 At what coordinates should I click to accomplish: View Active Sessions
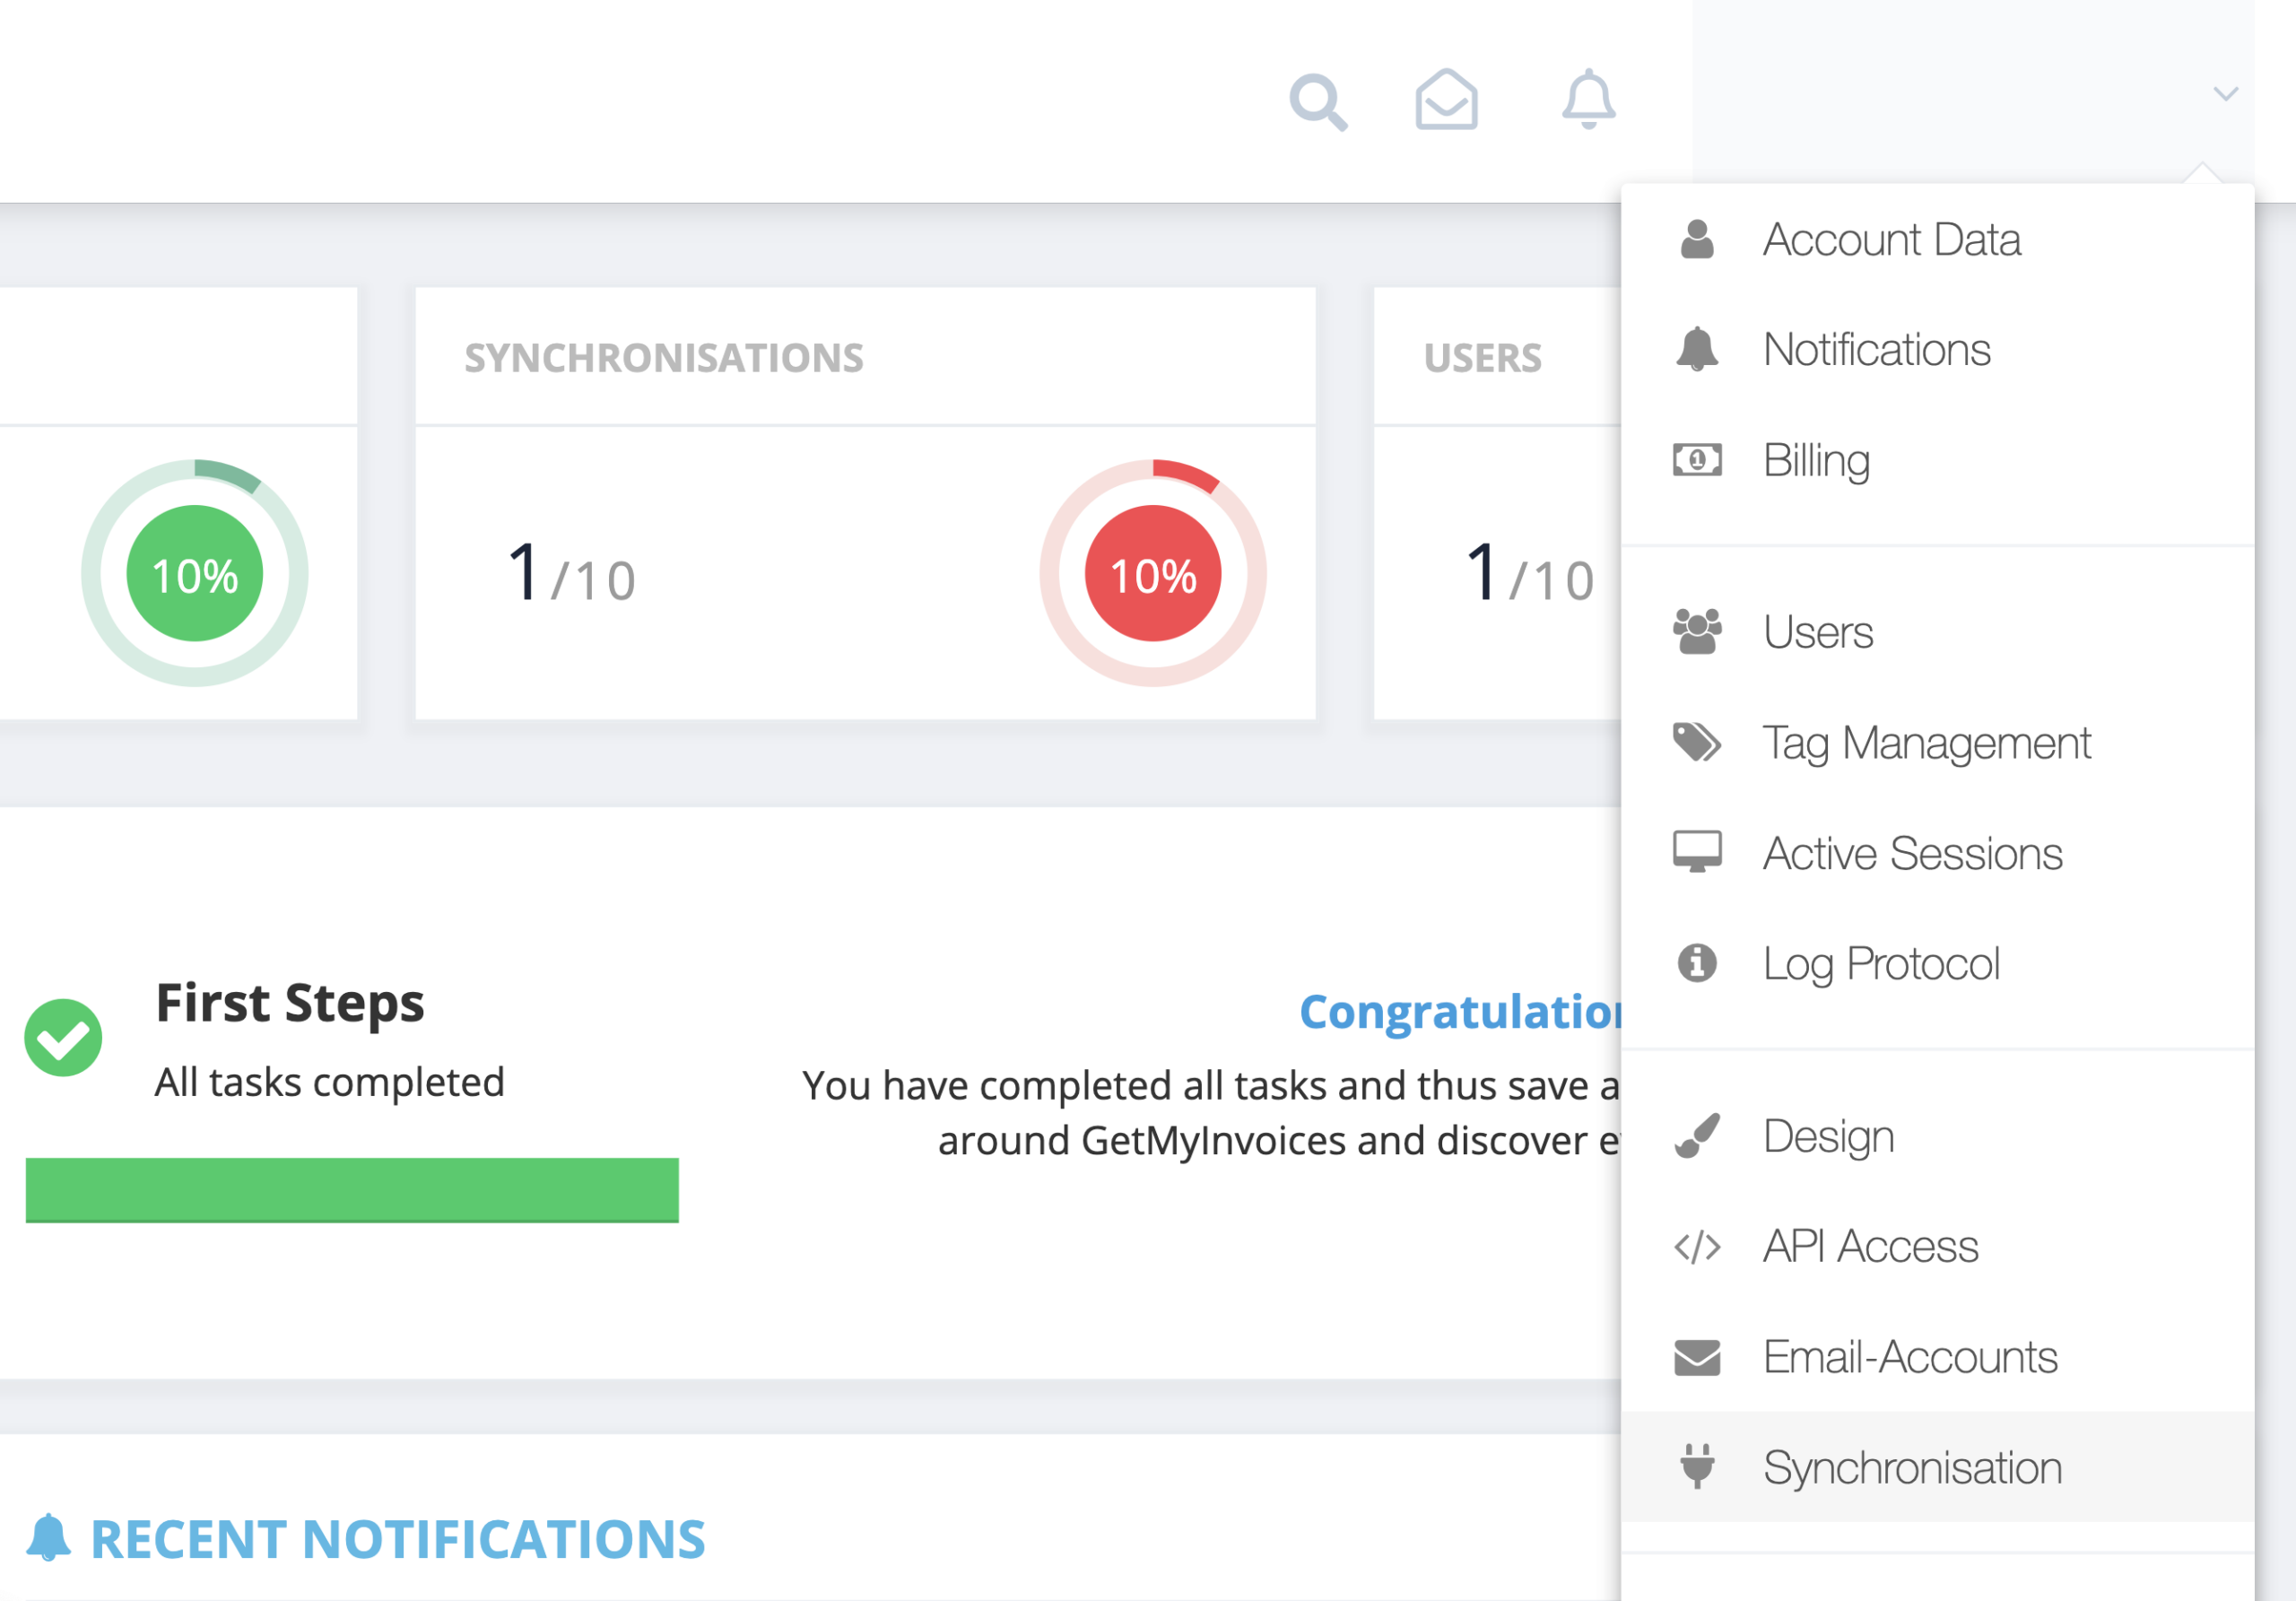1937,853
